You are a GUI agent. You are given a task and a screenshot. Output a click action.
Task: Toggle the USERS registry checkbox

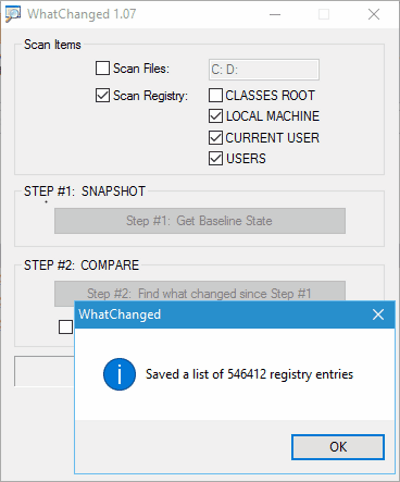coord(216,158)
